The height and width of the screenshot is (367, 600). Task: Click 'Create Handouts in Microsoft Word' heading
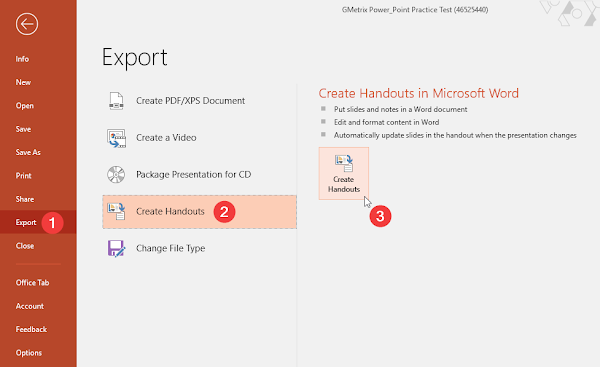(419, 93)
